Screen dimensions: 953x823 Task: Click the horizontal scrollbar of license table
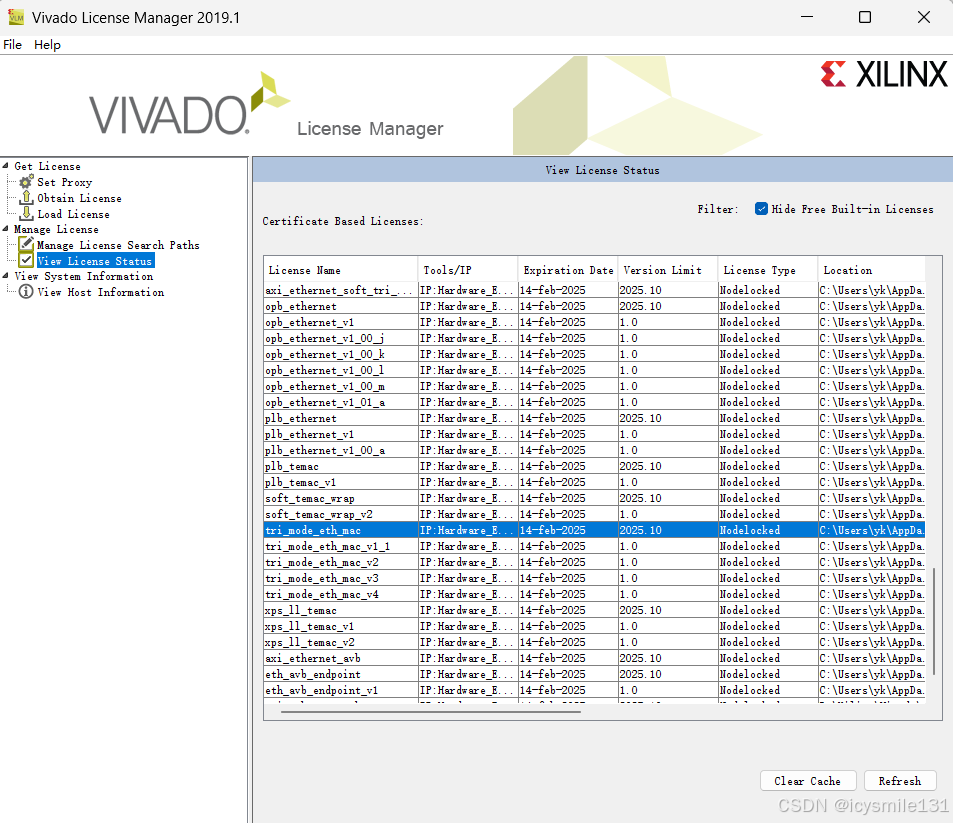[x=430, y=711]
